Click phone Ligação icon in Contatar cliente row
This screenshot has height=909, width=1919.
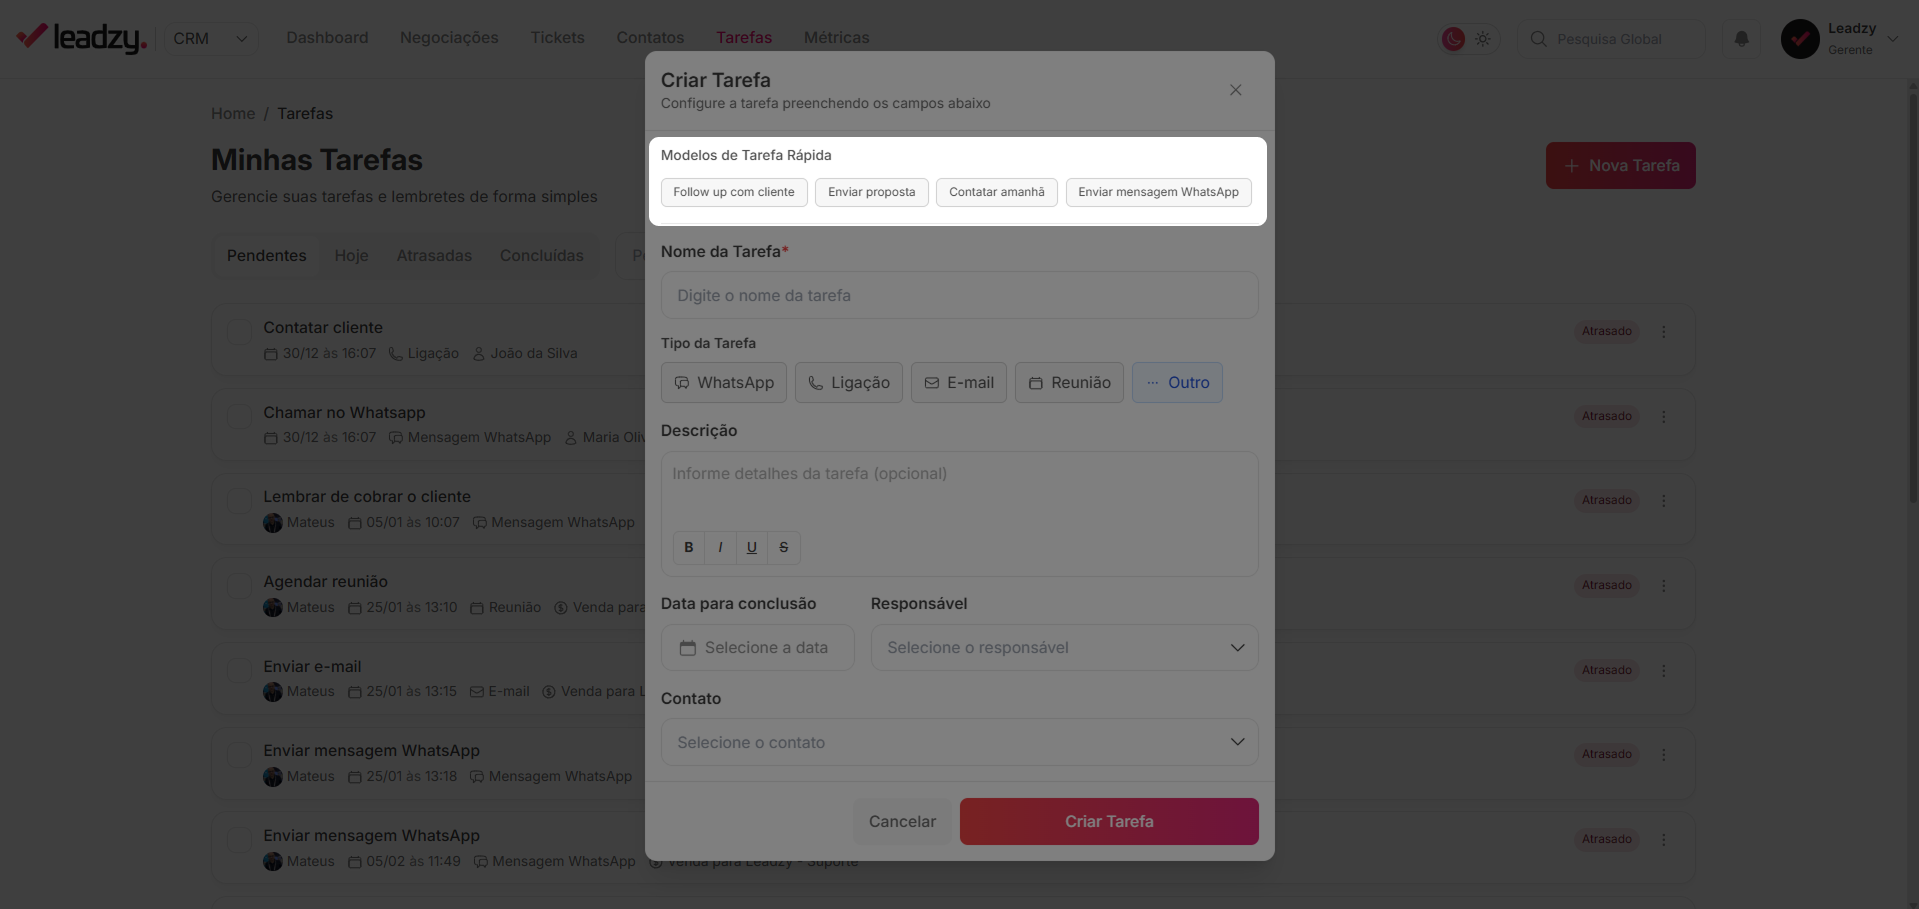click(x=395, y=354)
